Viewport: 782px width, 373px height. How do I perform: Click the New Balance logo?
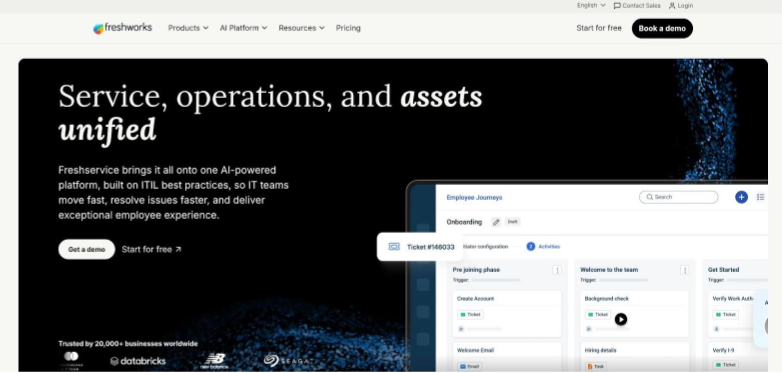[x=214, y=361]
